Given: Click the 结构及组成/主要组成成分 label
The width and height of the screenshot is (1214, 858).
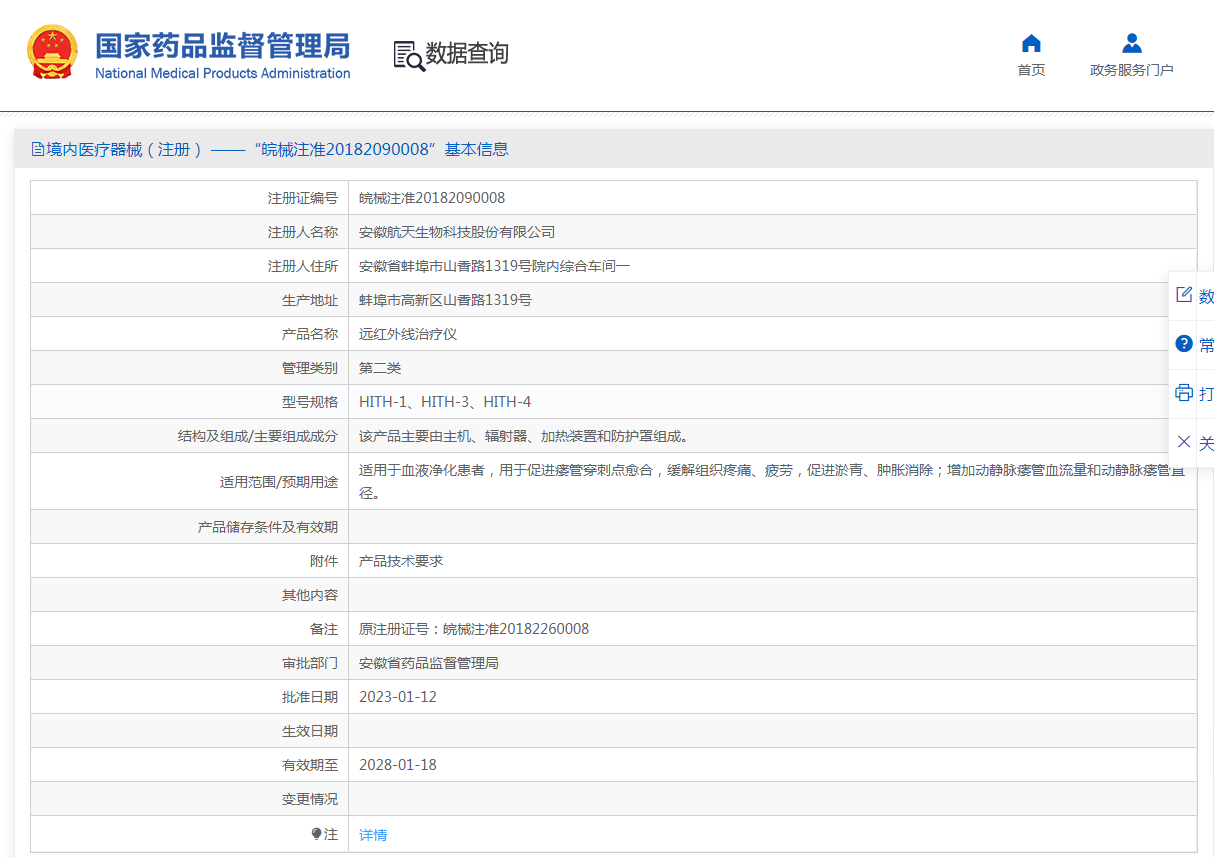Looking at the screenshot, I should click(258, 436).
